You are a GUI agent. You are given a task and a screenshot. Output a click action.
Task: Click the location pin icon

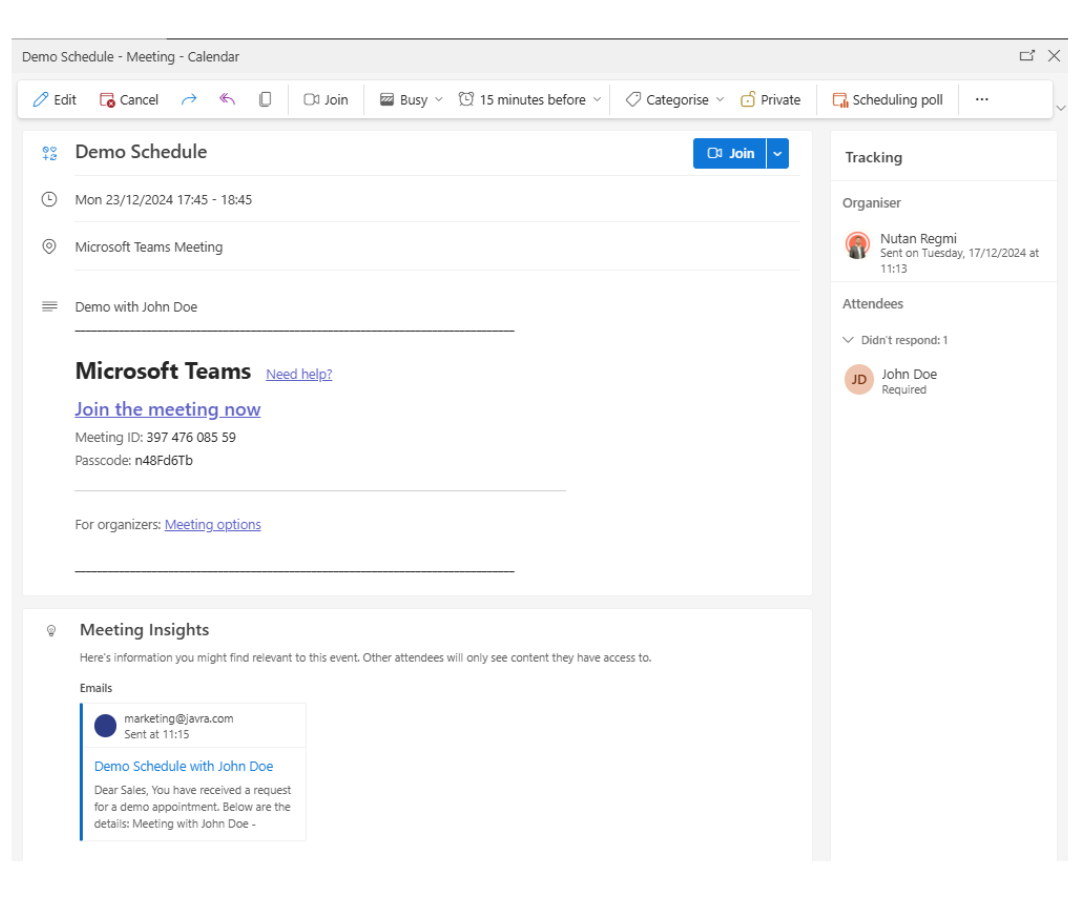pyautogui.click(x=49, y=247)
